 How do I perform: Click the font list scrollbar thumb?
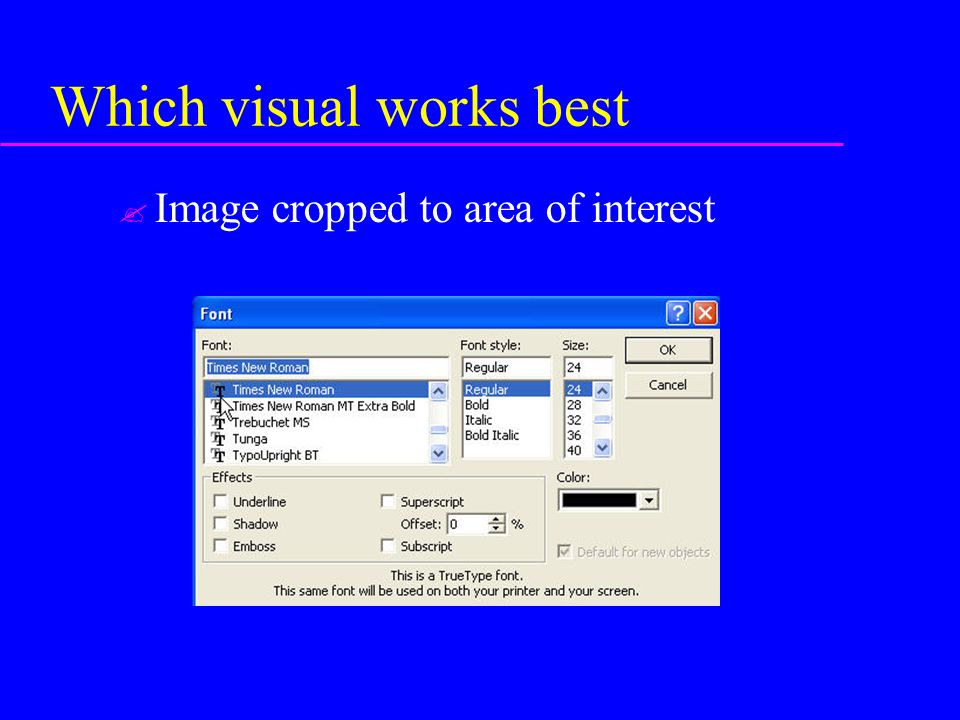pos(438,430)
